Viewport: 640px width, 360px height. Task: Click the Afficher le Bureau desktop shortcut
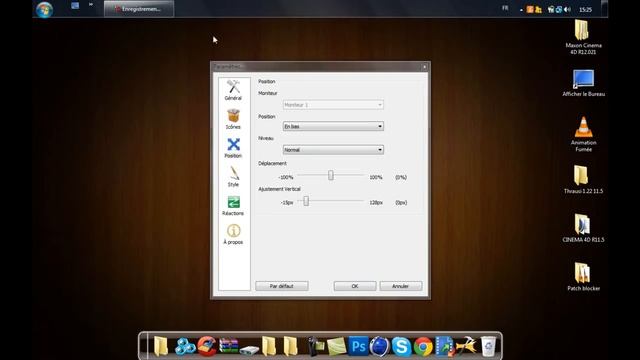click(583, 83)
